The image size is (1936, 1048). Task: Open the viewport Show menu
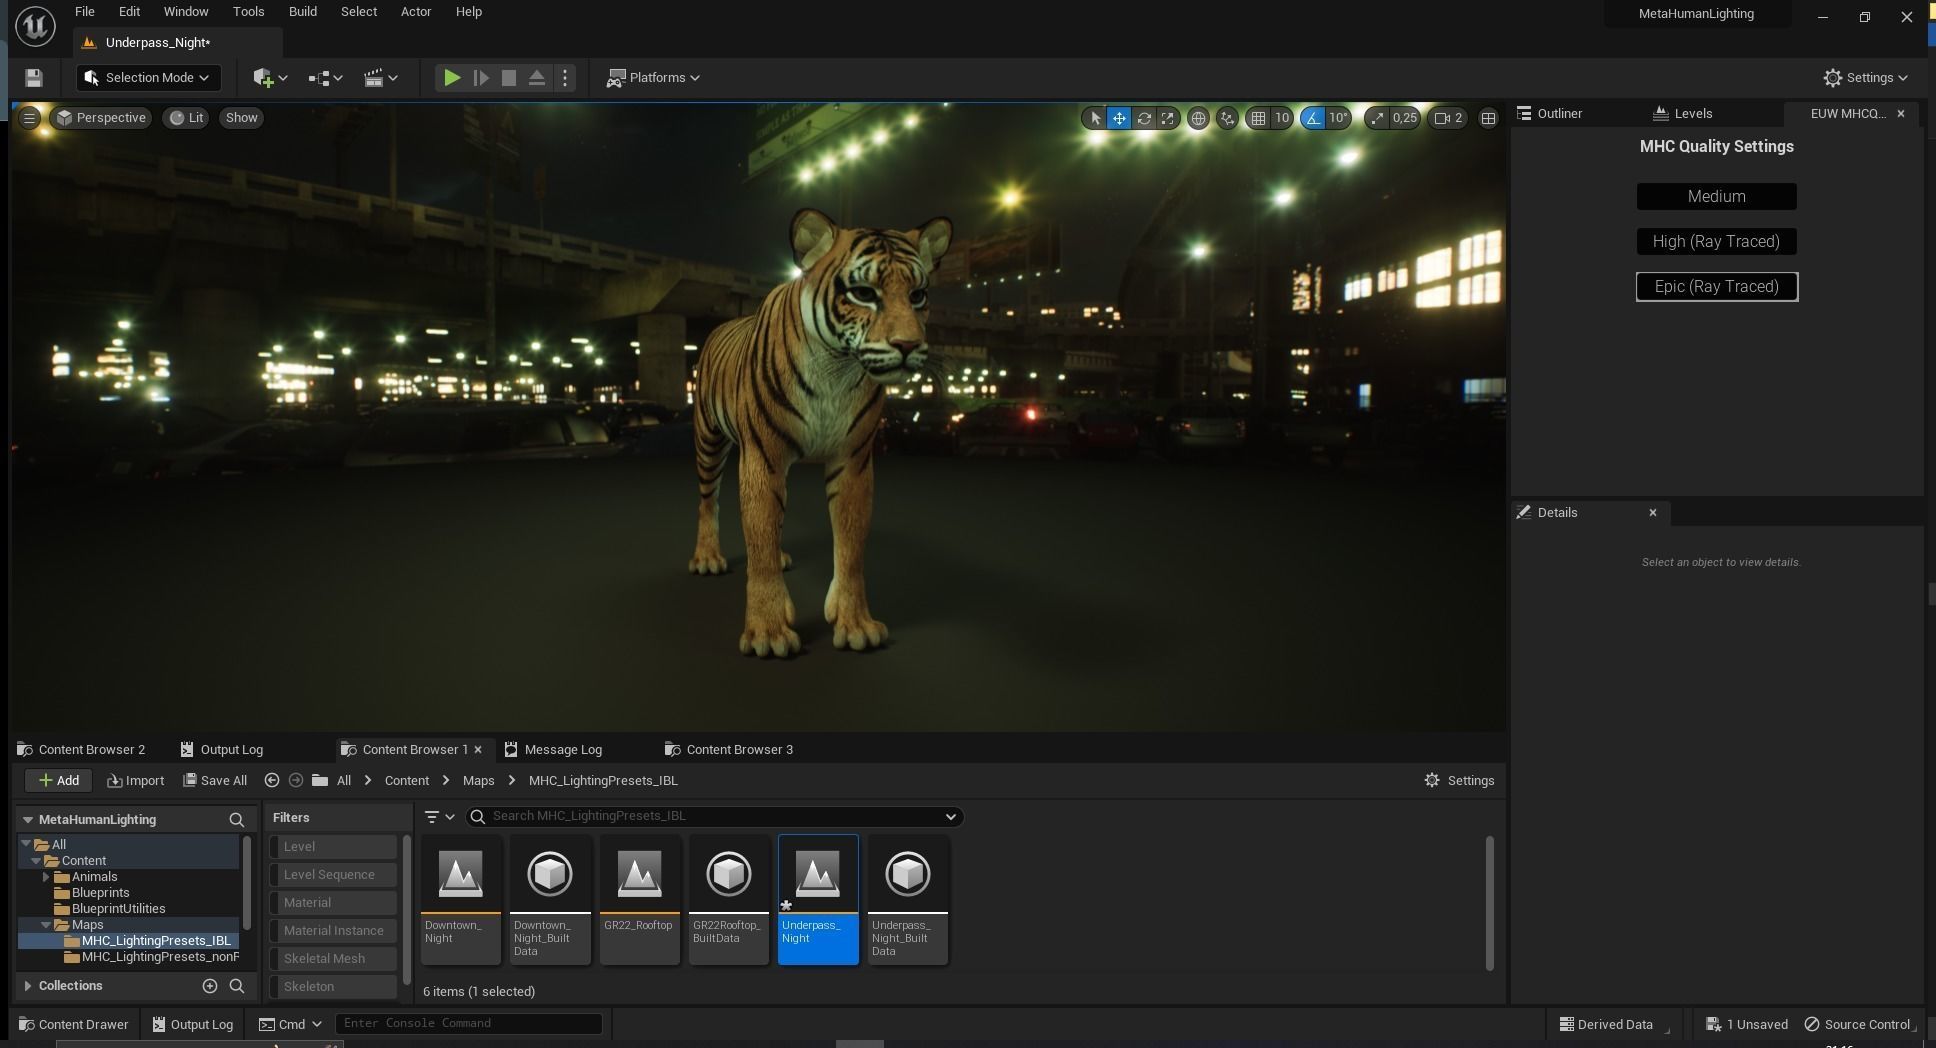[241, 118]
